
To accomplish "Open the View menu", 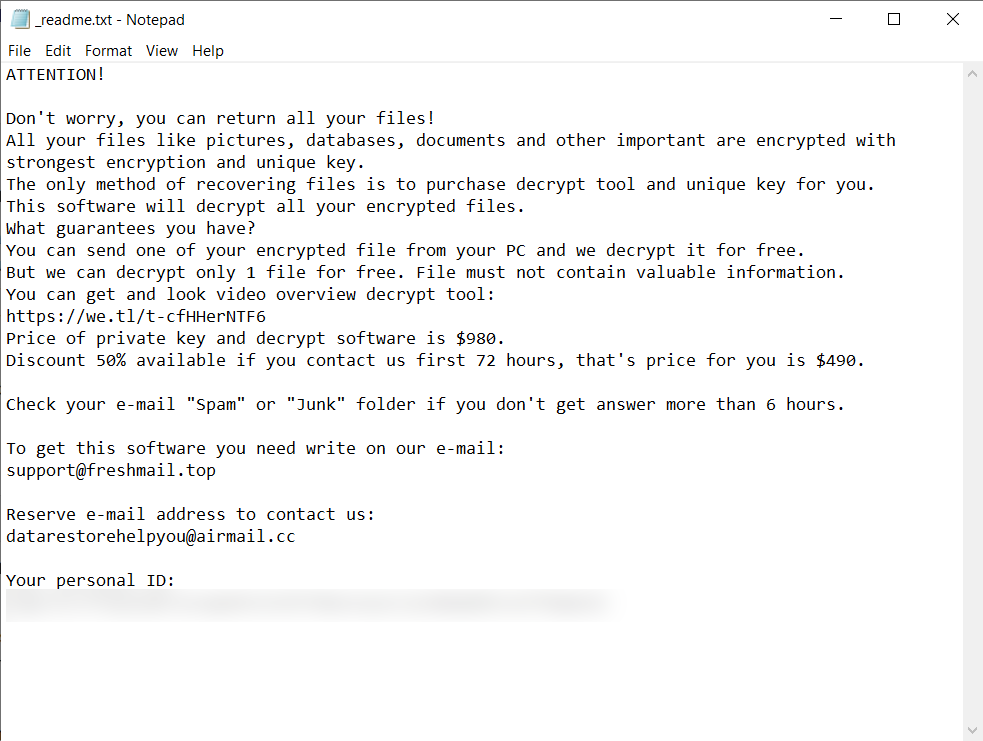I will click(162, 51).
